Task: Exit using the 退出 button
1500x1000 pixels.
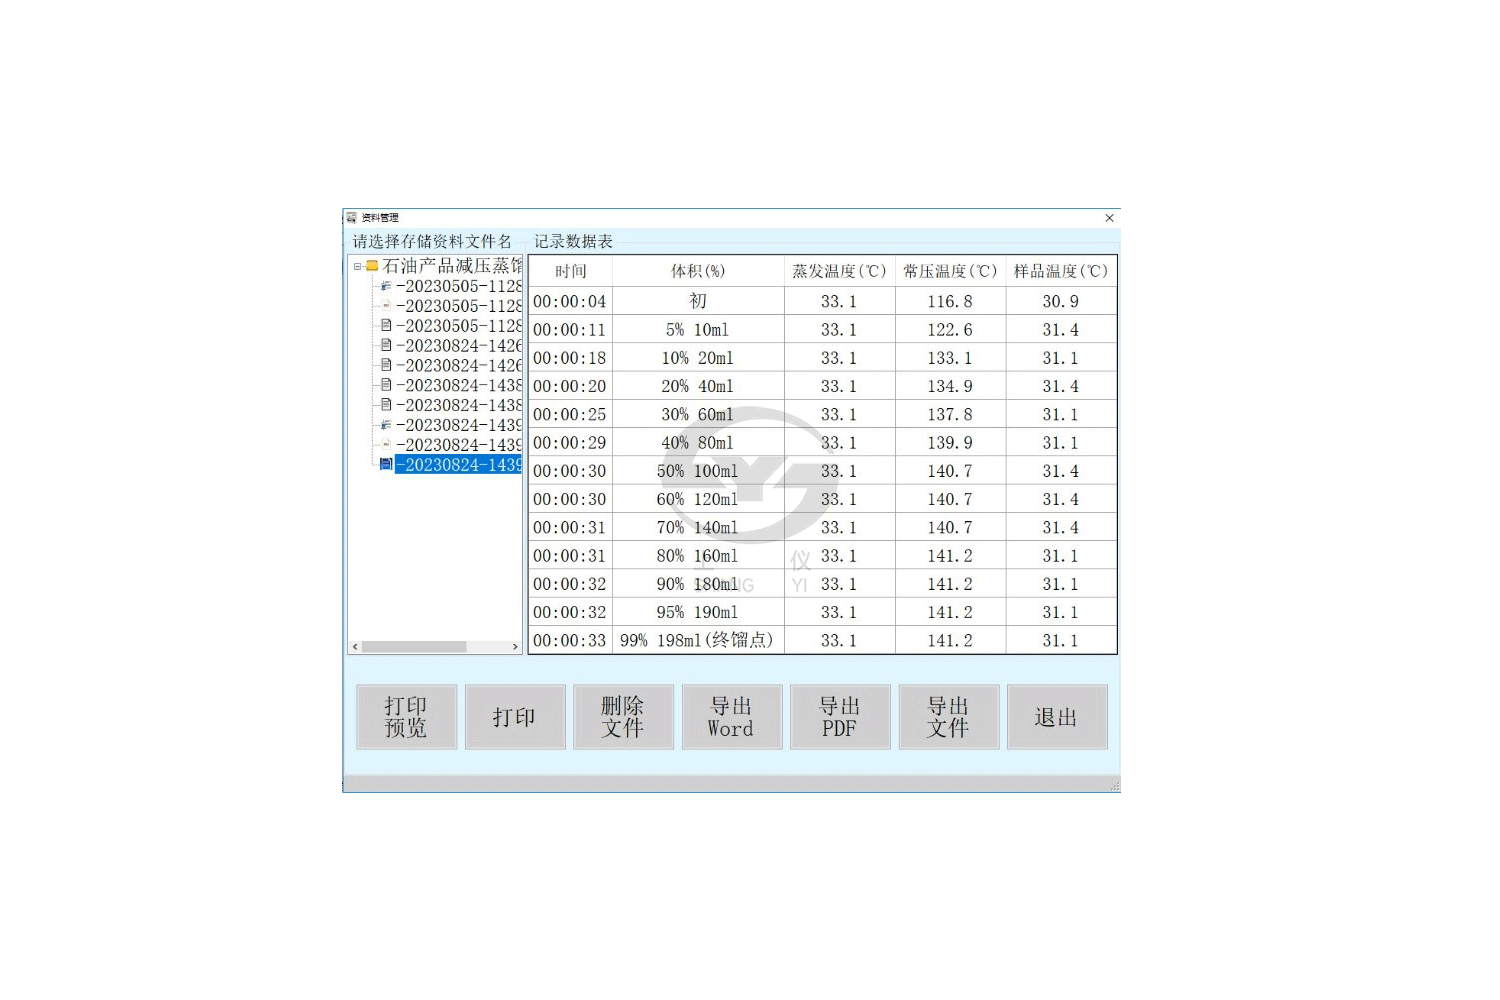Action: (1056, 717)
